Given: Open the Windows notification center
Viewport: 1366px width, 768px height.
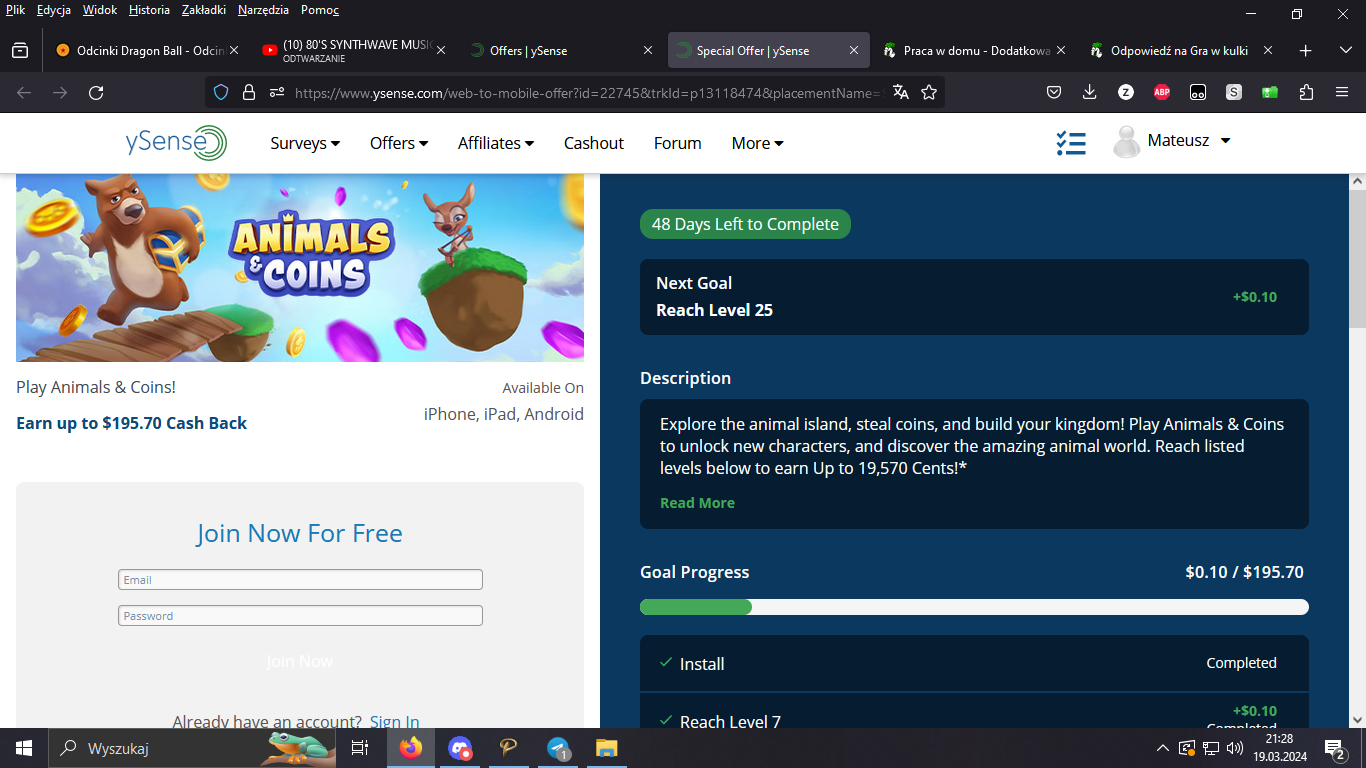Looking at the screenshot, I should (x=1334, y=748).
